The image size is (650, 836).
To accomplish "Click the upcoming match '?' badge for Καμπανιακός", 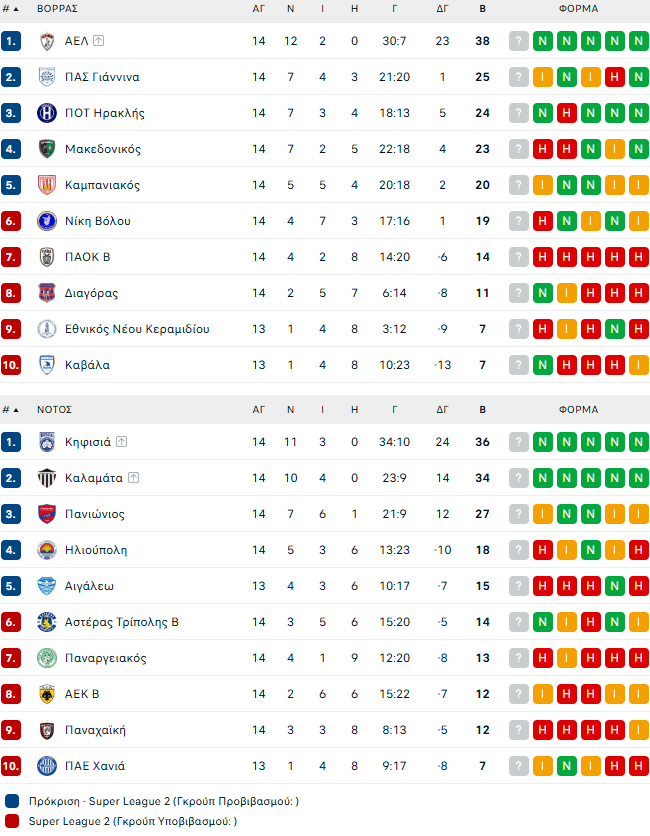I will tap(519, 185).
